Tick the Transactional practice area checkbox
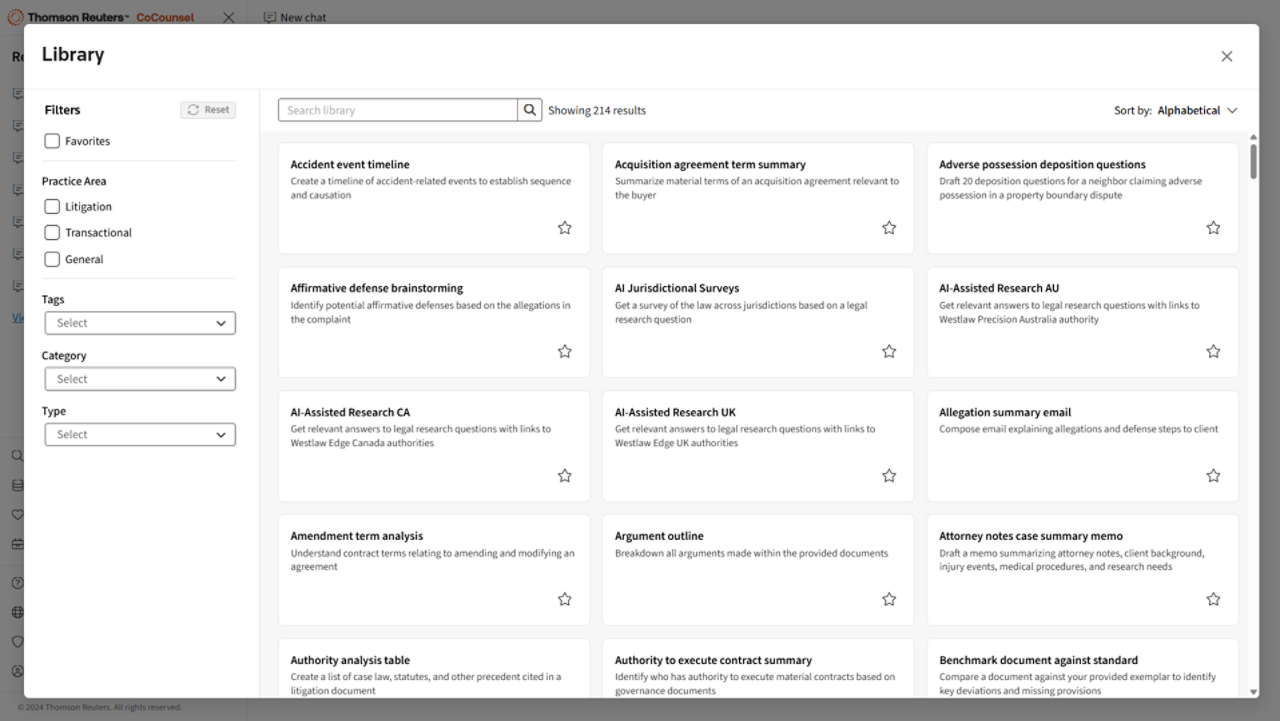Viewport: 1280px width, 721px height. (x=52, y=233)
